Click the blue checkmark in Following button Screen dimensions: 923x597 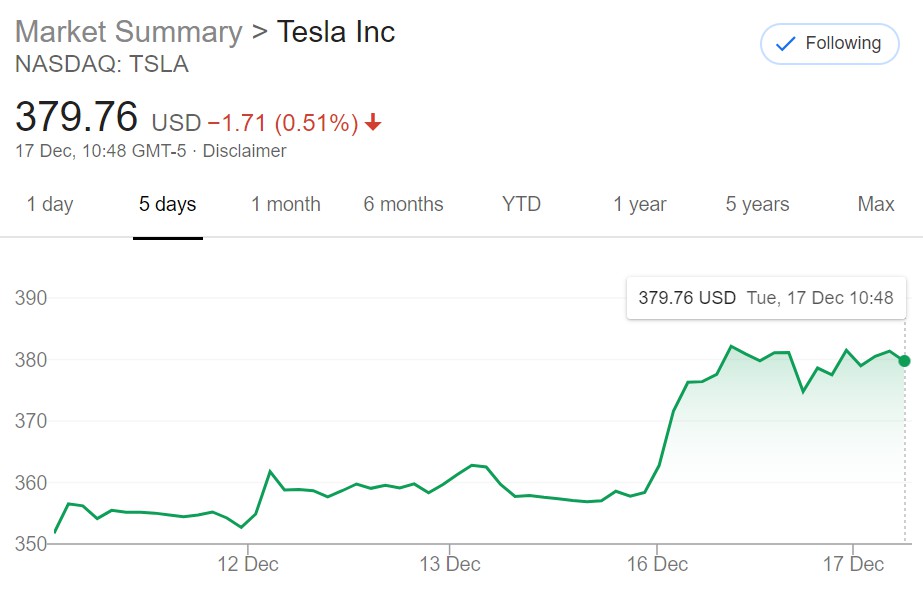(x=785, y=44)
